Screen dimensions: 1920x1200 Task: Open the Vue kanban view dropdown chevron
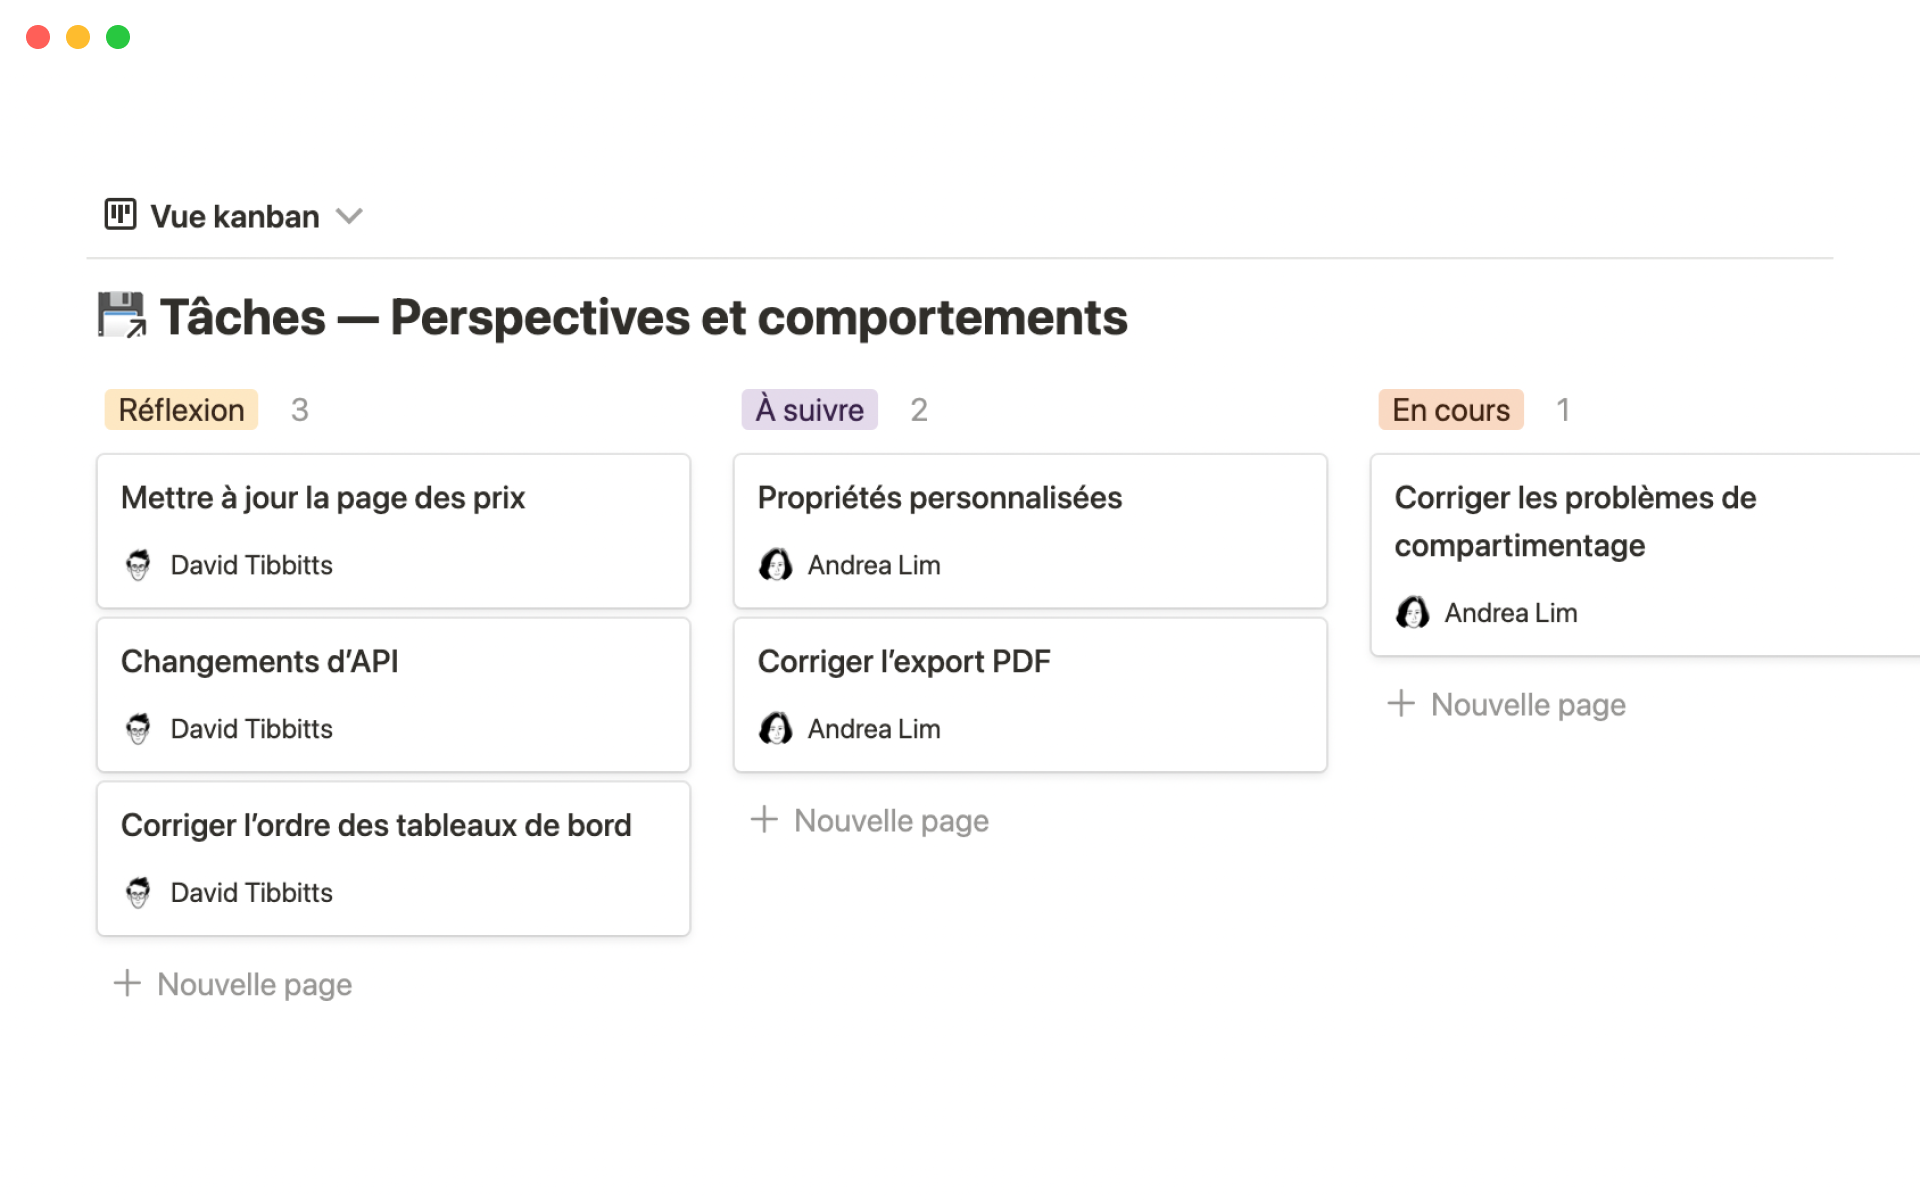pos(349,216)
